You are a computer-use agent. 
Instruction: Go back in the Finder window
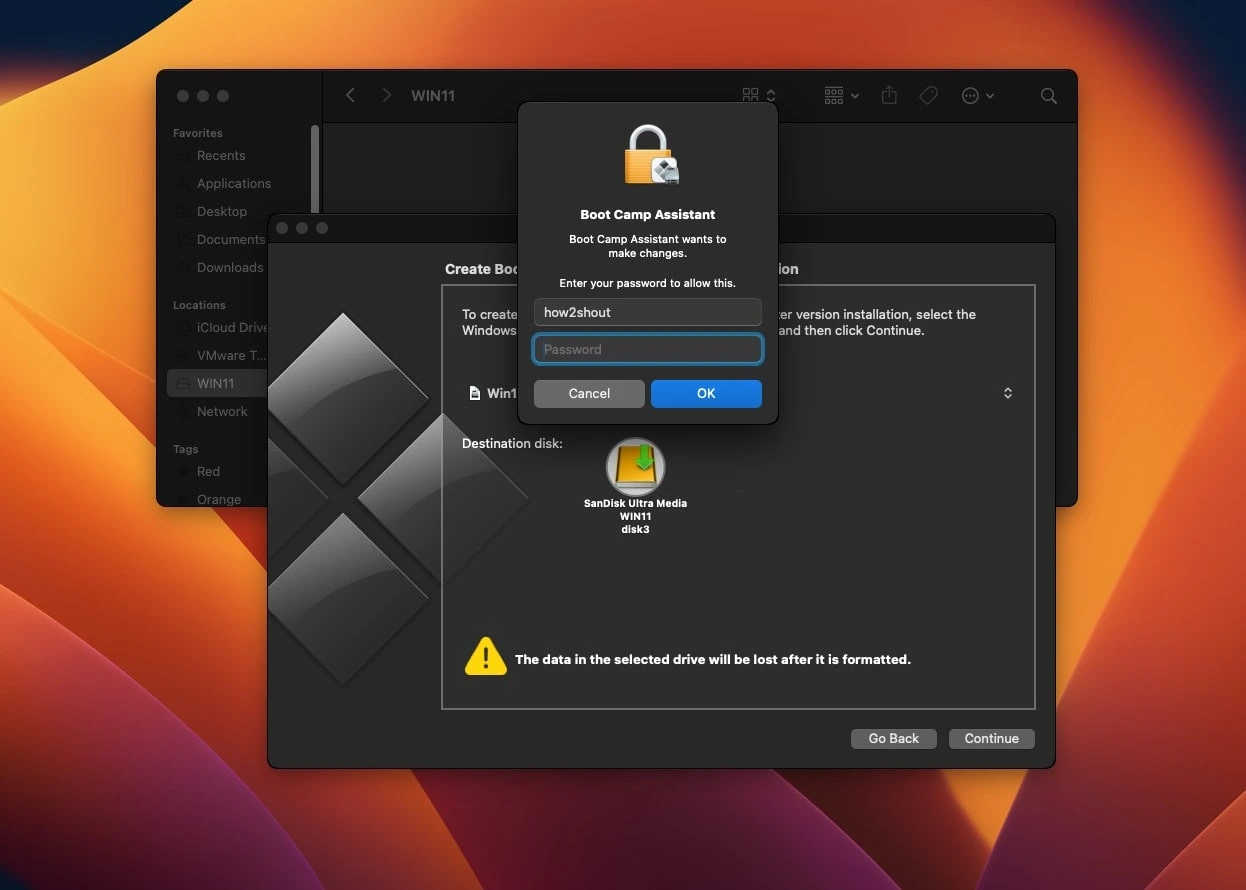(x=350, y=95)
